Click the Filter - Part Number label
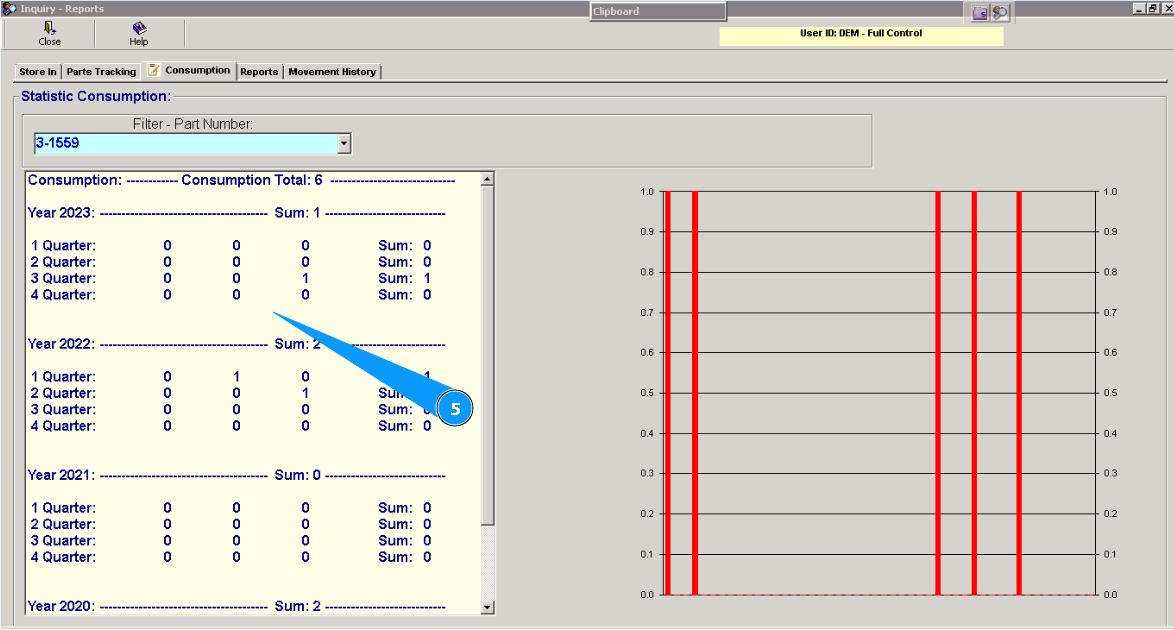 click(192, 124)
